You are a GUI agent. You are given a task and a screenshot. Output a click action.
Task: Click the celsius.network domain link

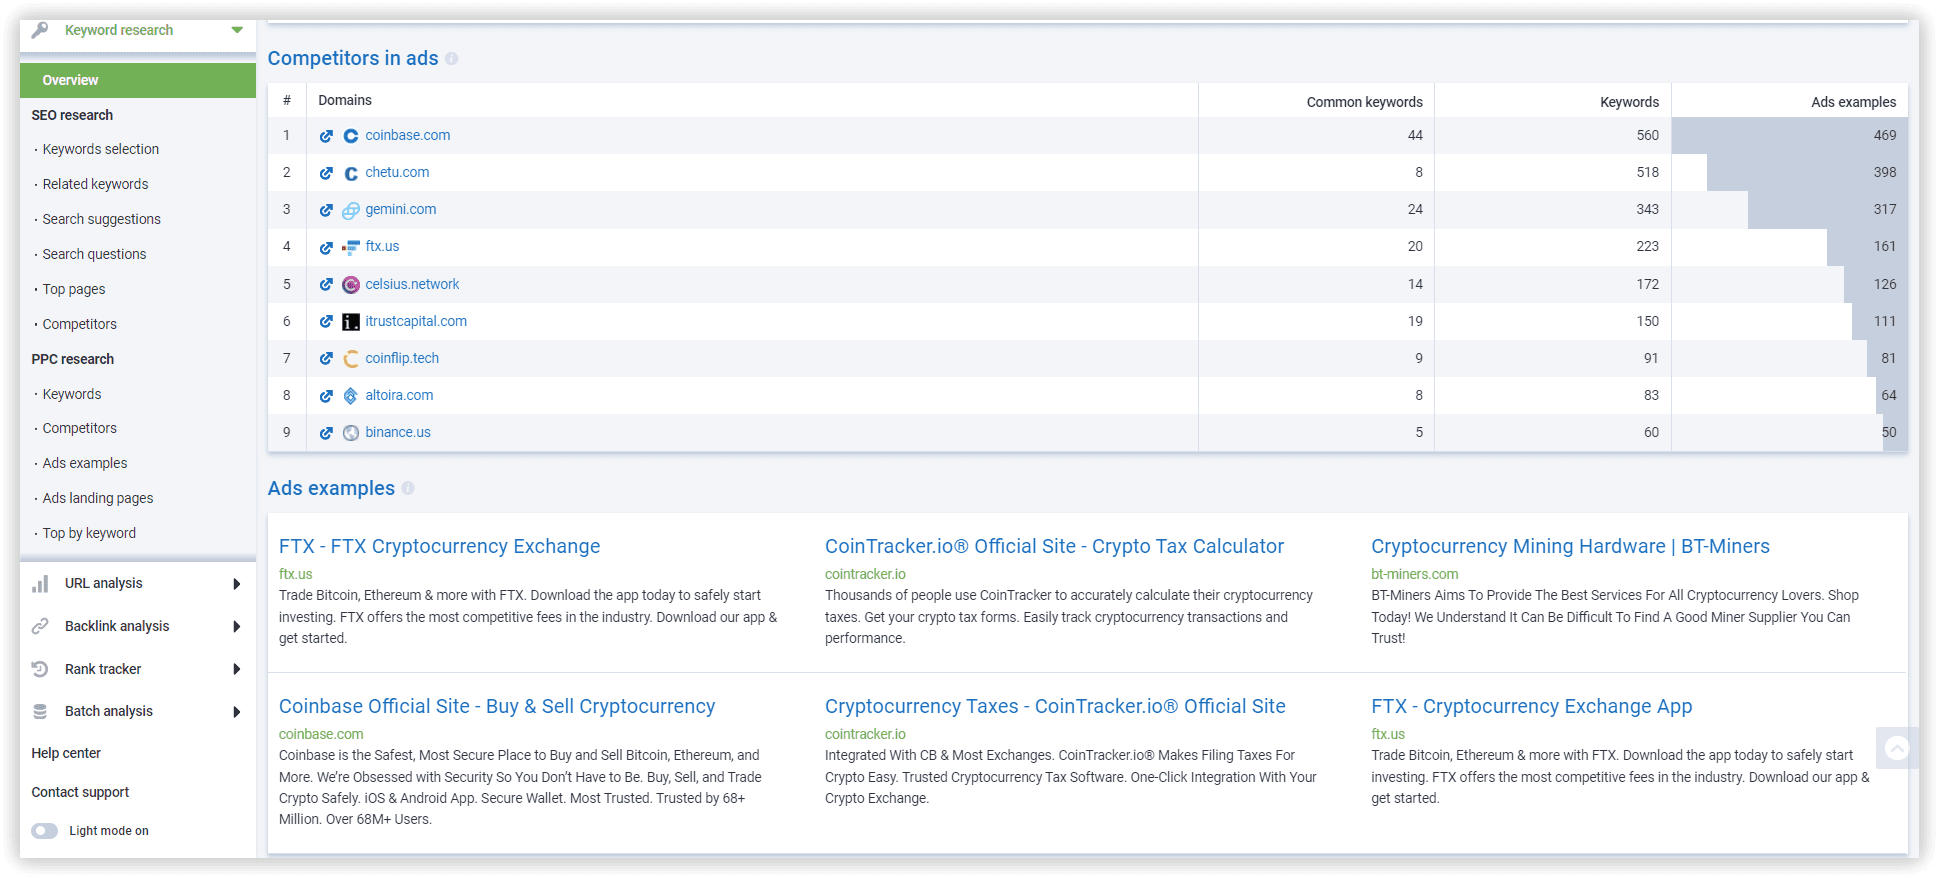[x=412, y=284]
